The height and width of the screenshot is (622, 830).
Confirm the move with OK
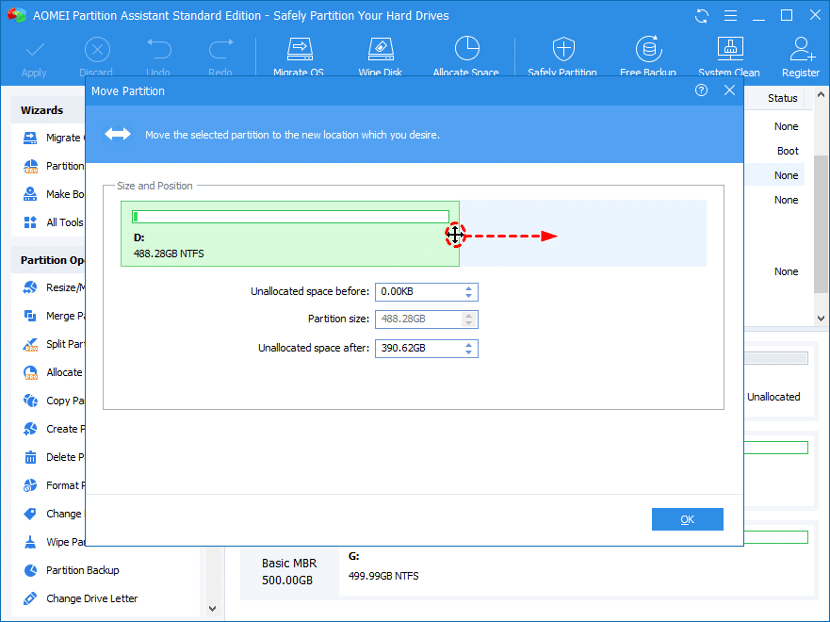point(687,519)
